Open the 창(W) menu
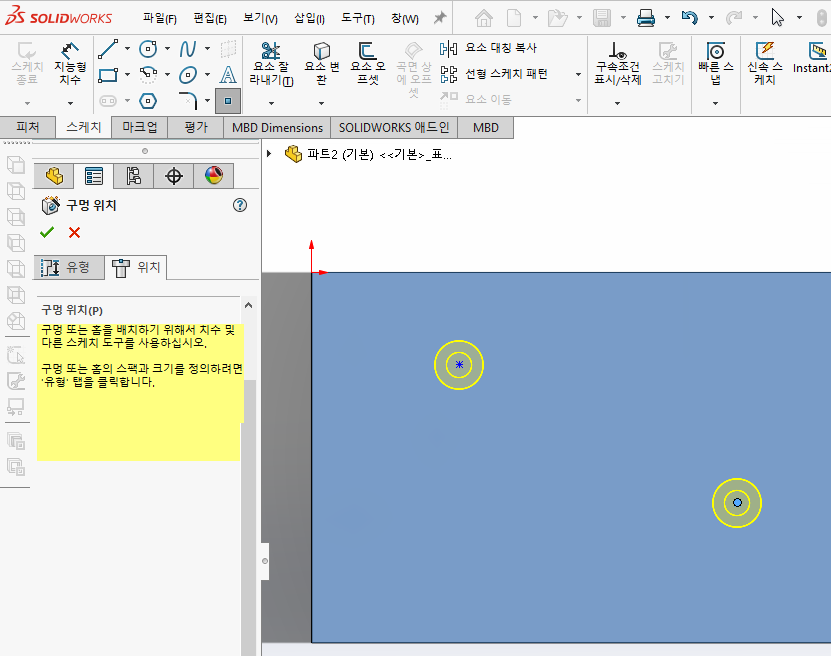 pyautogui.click(x=405, y=19)
